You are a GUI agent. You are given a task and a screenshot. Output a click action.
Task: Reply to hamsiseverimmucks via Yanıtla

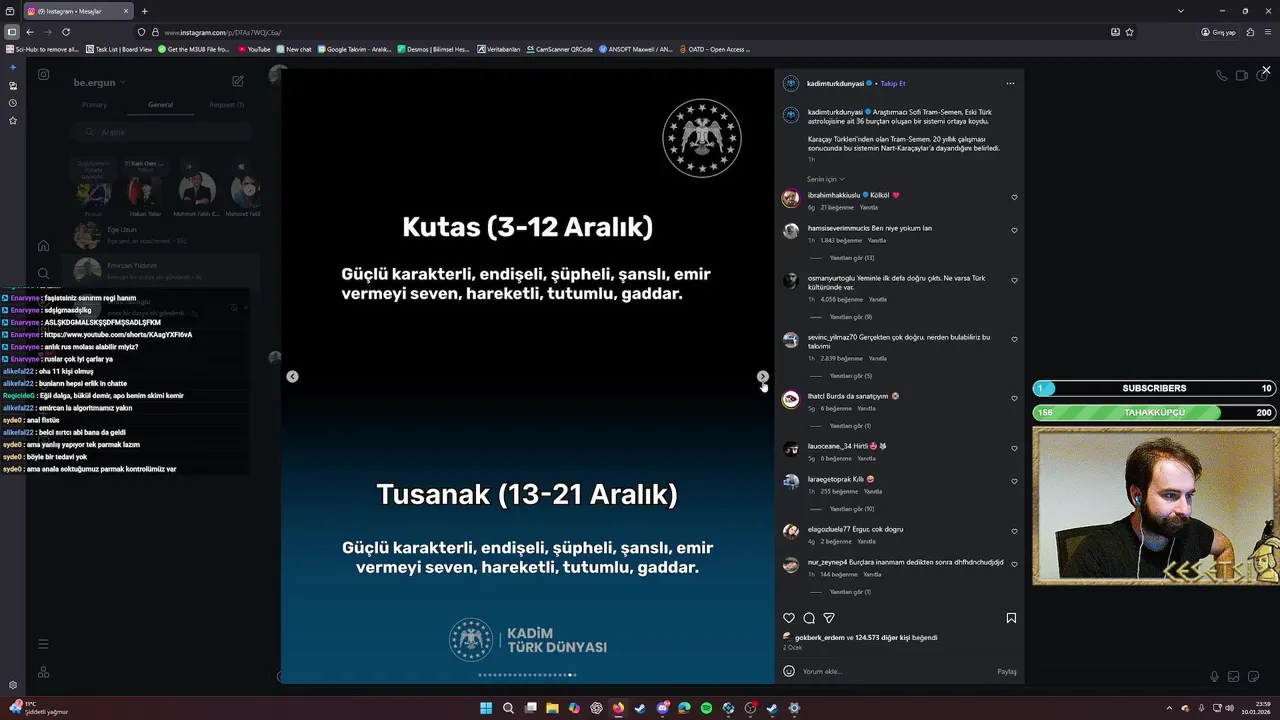pos(877,241)
